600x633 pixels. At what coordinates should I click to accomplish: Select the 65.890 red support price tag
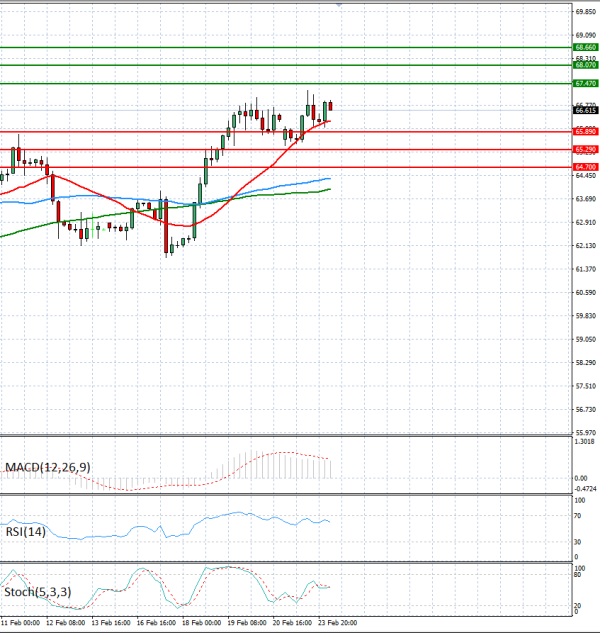point(585,131)
